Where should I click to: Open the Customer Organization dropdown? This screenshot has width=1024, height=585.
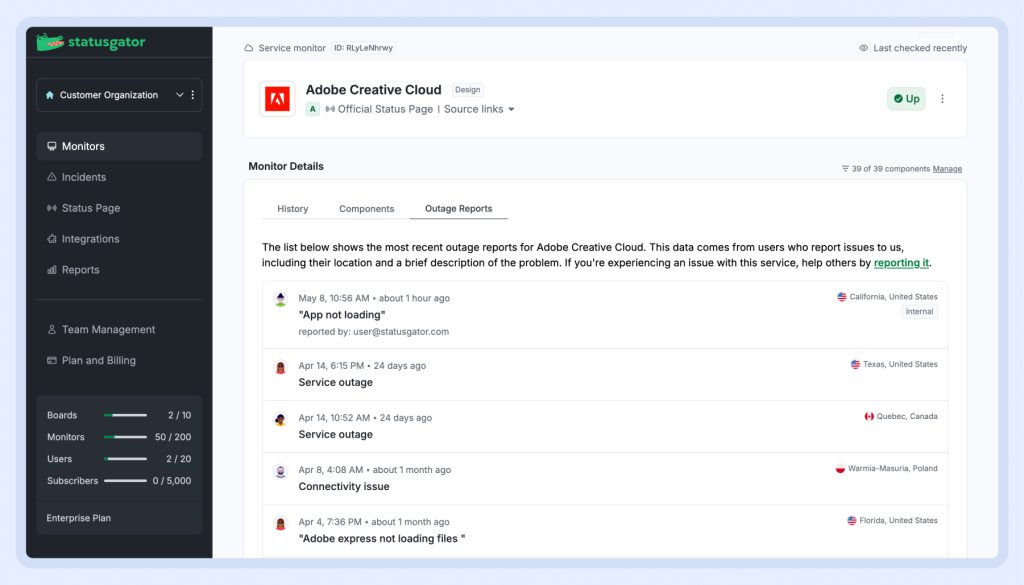(119, 95)
